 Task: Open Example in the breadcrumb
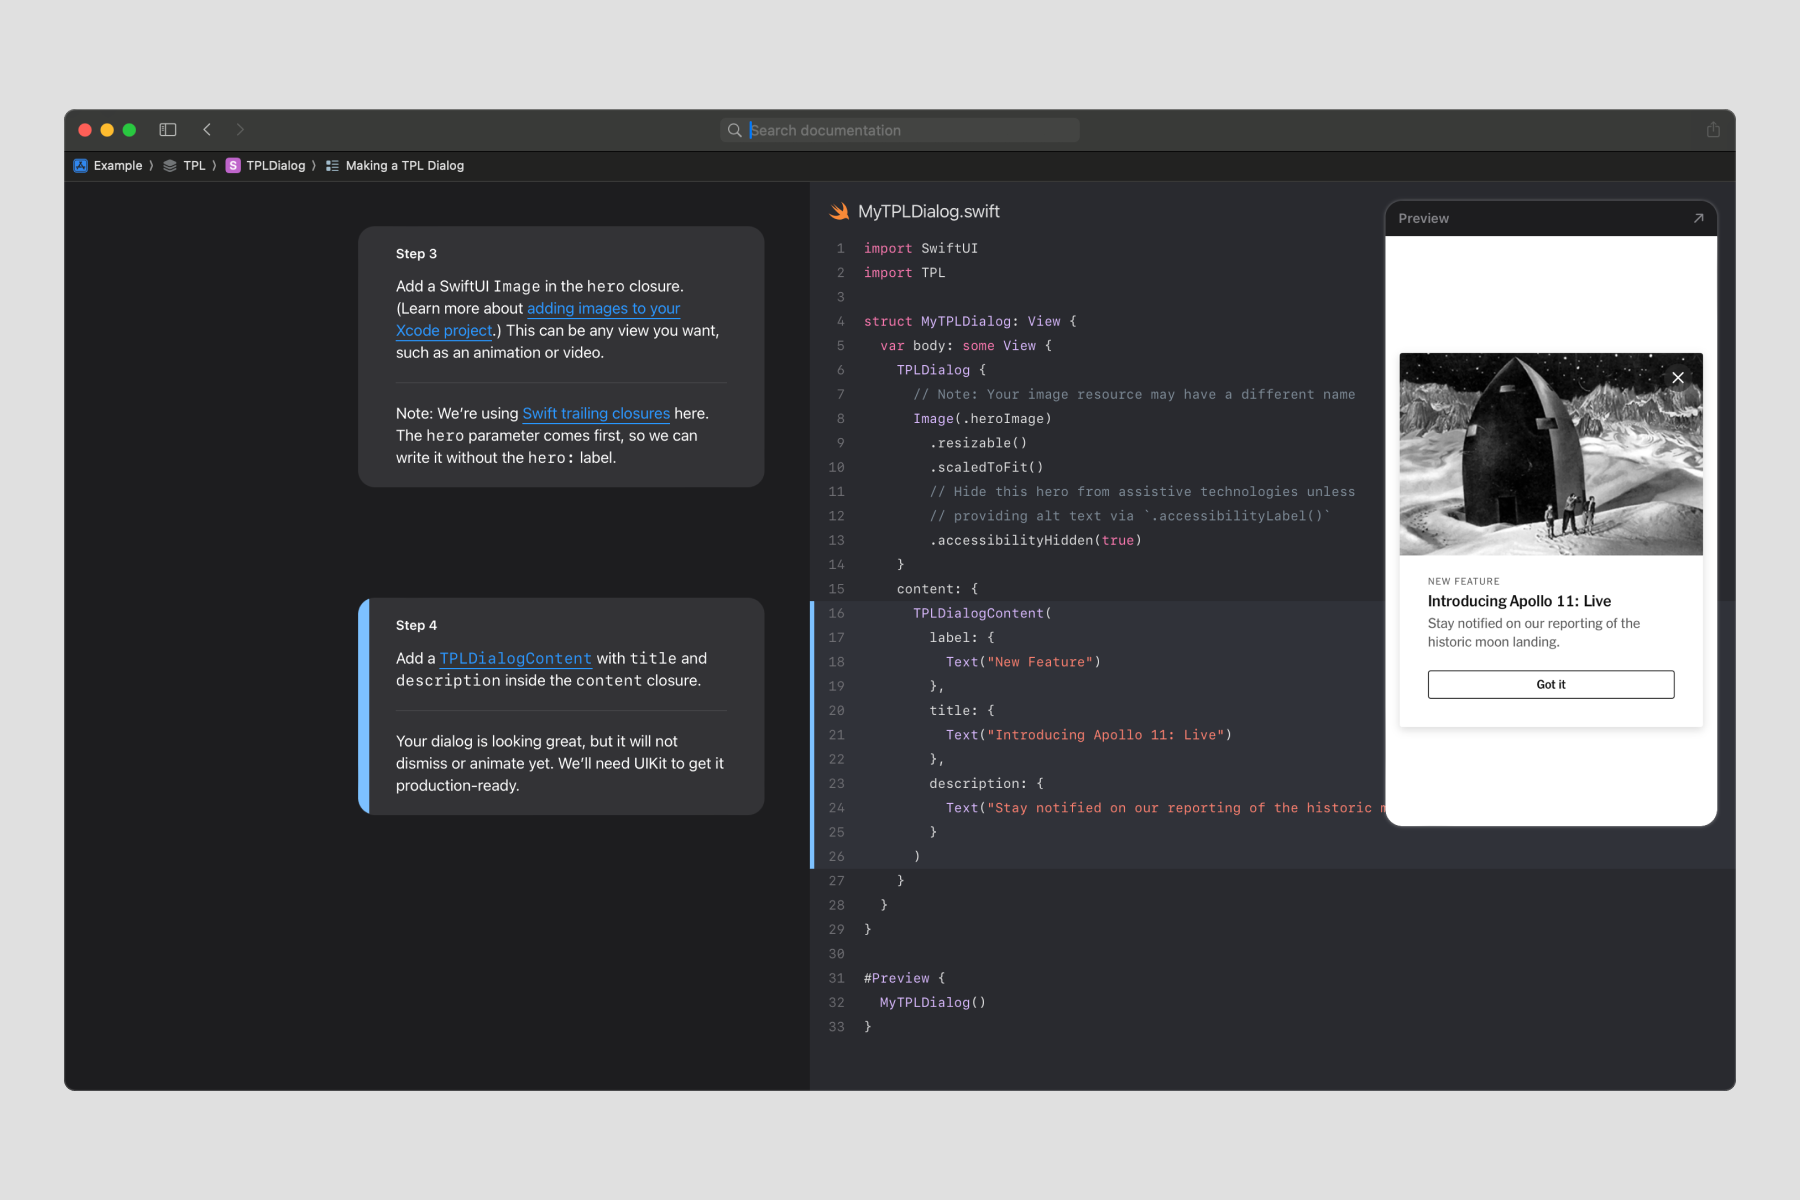click(x=118, y=166)
